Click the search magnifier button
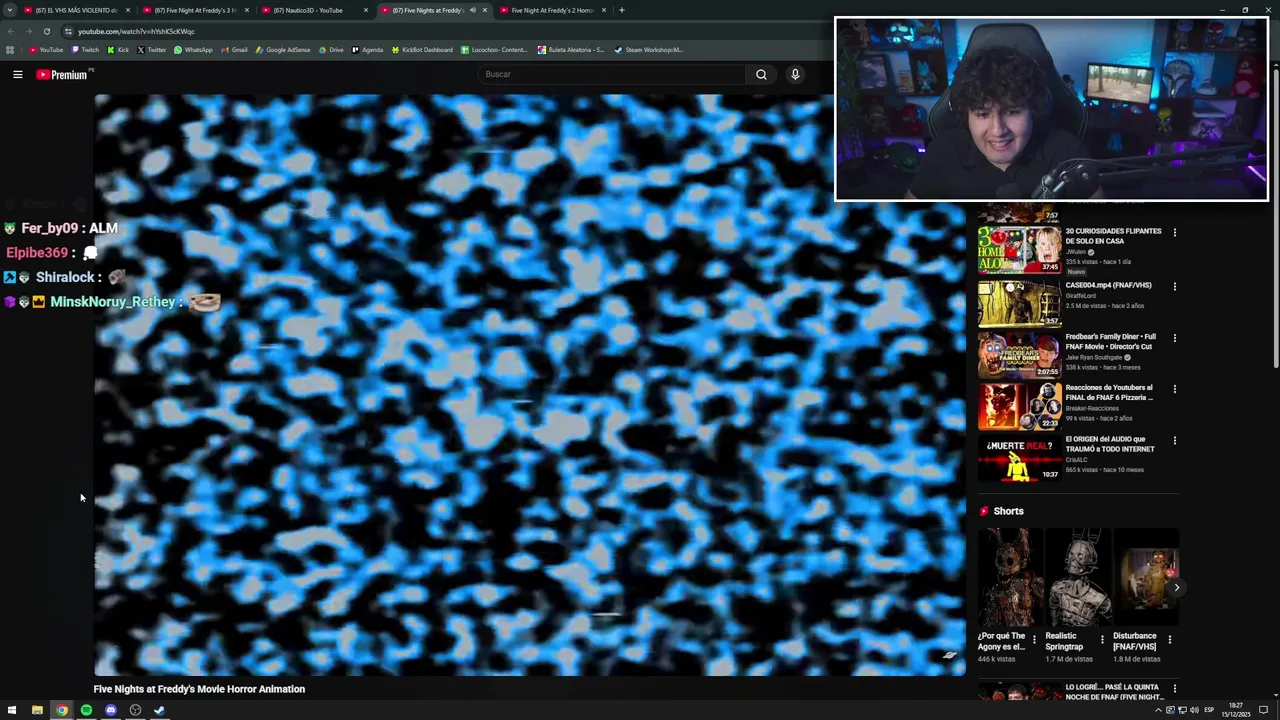The height and width of the screenshot is (720, 1280). point(761,74)
